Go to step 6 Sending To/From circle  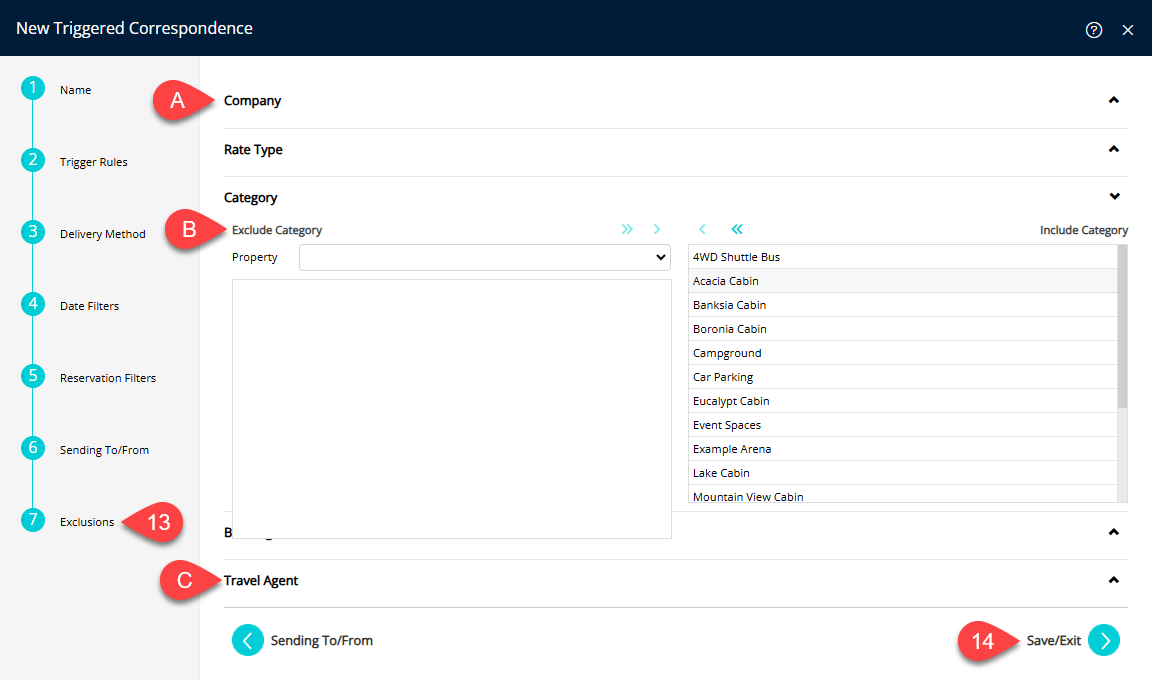click(32, 448)
